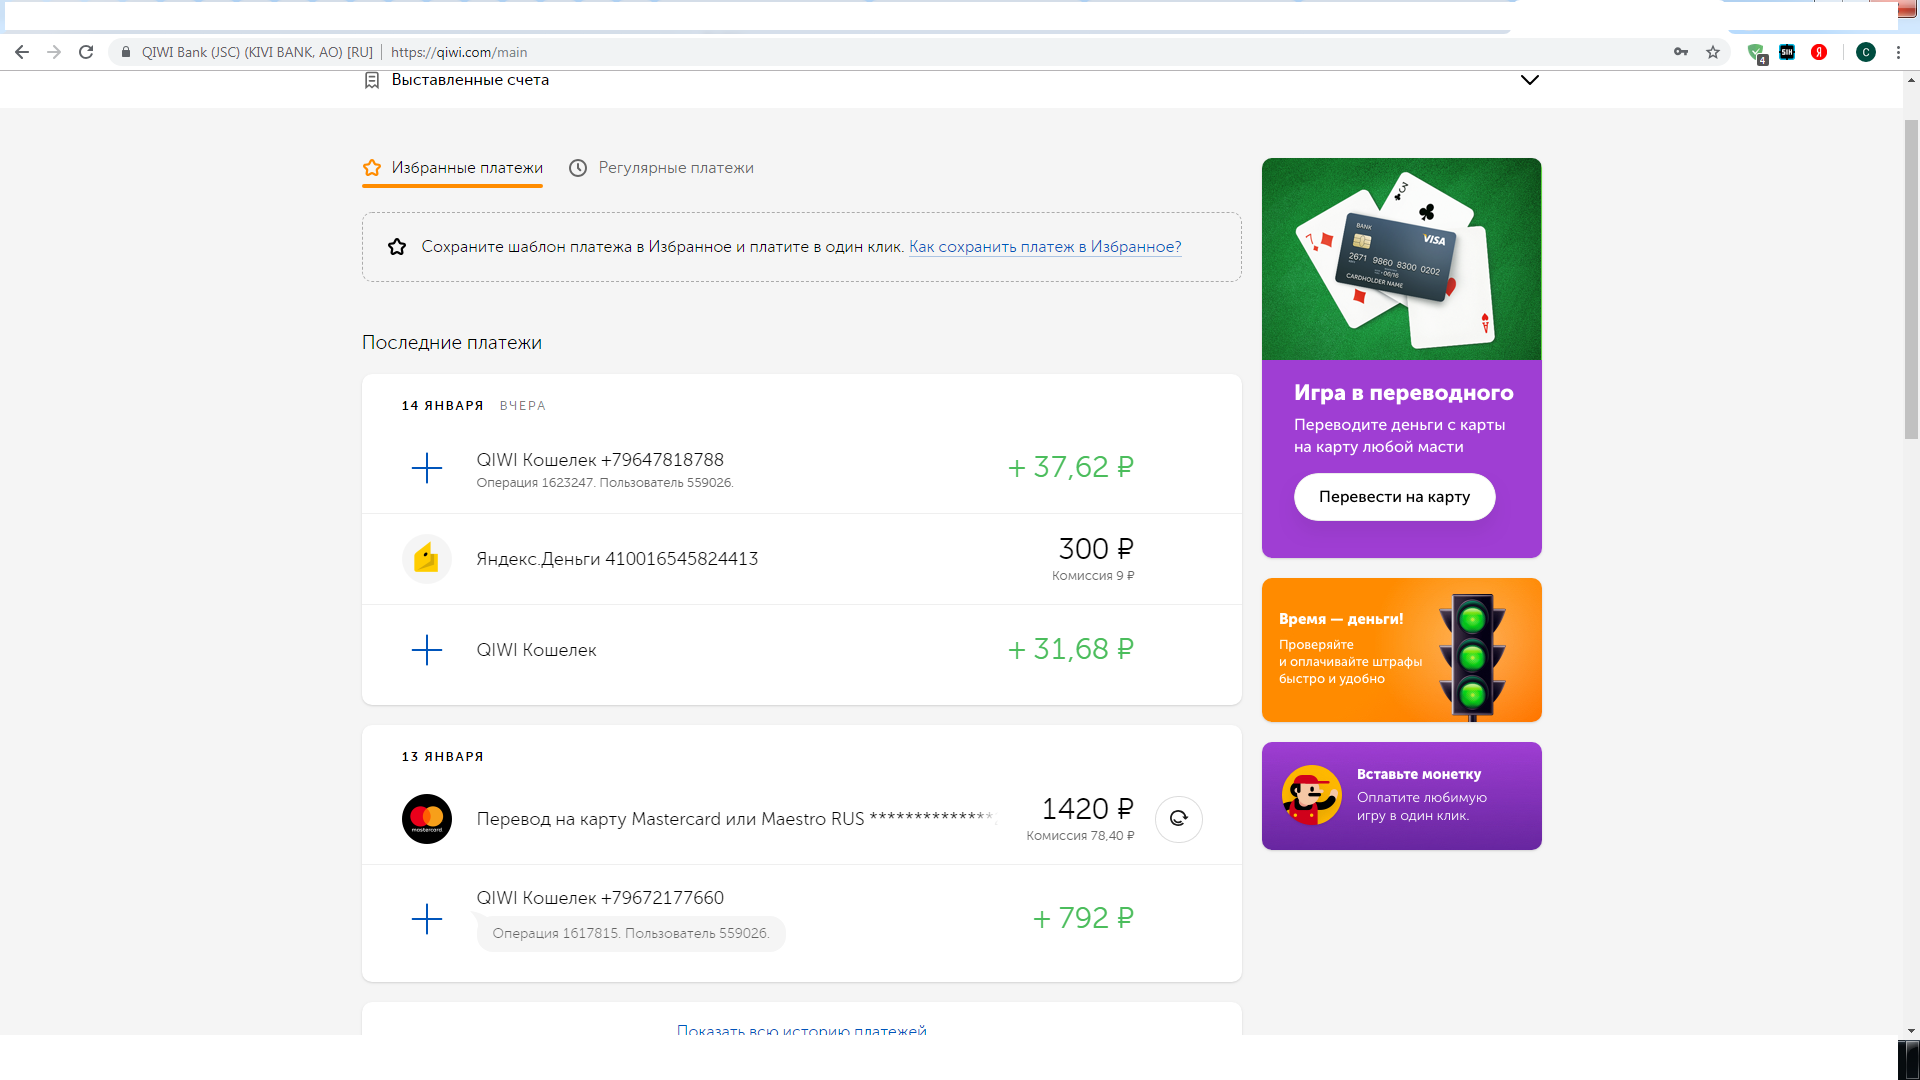Repeat the 1420 ₽ Mastercard payment
The width and height of the screenshot is (1920, 1080).
(x=1178, y=819)
